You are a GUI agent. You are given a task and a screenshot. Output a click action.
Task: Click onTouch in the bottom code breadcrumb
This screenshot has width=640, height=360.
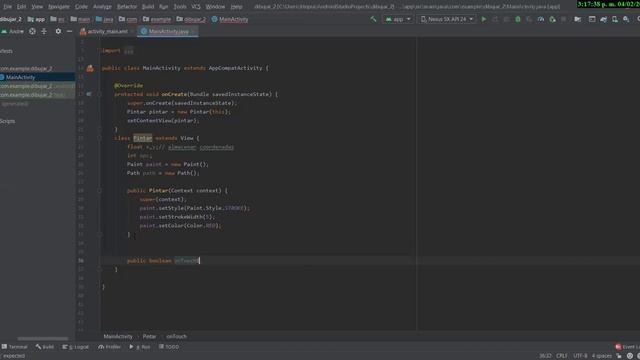coord(176,337)
